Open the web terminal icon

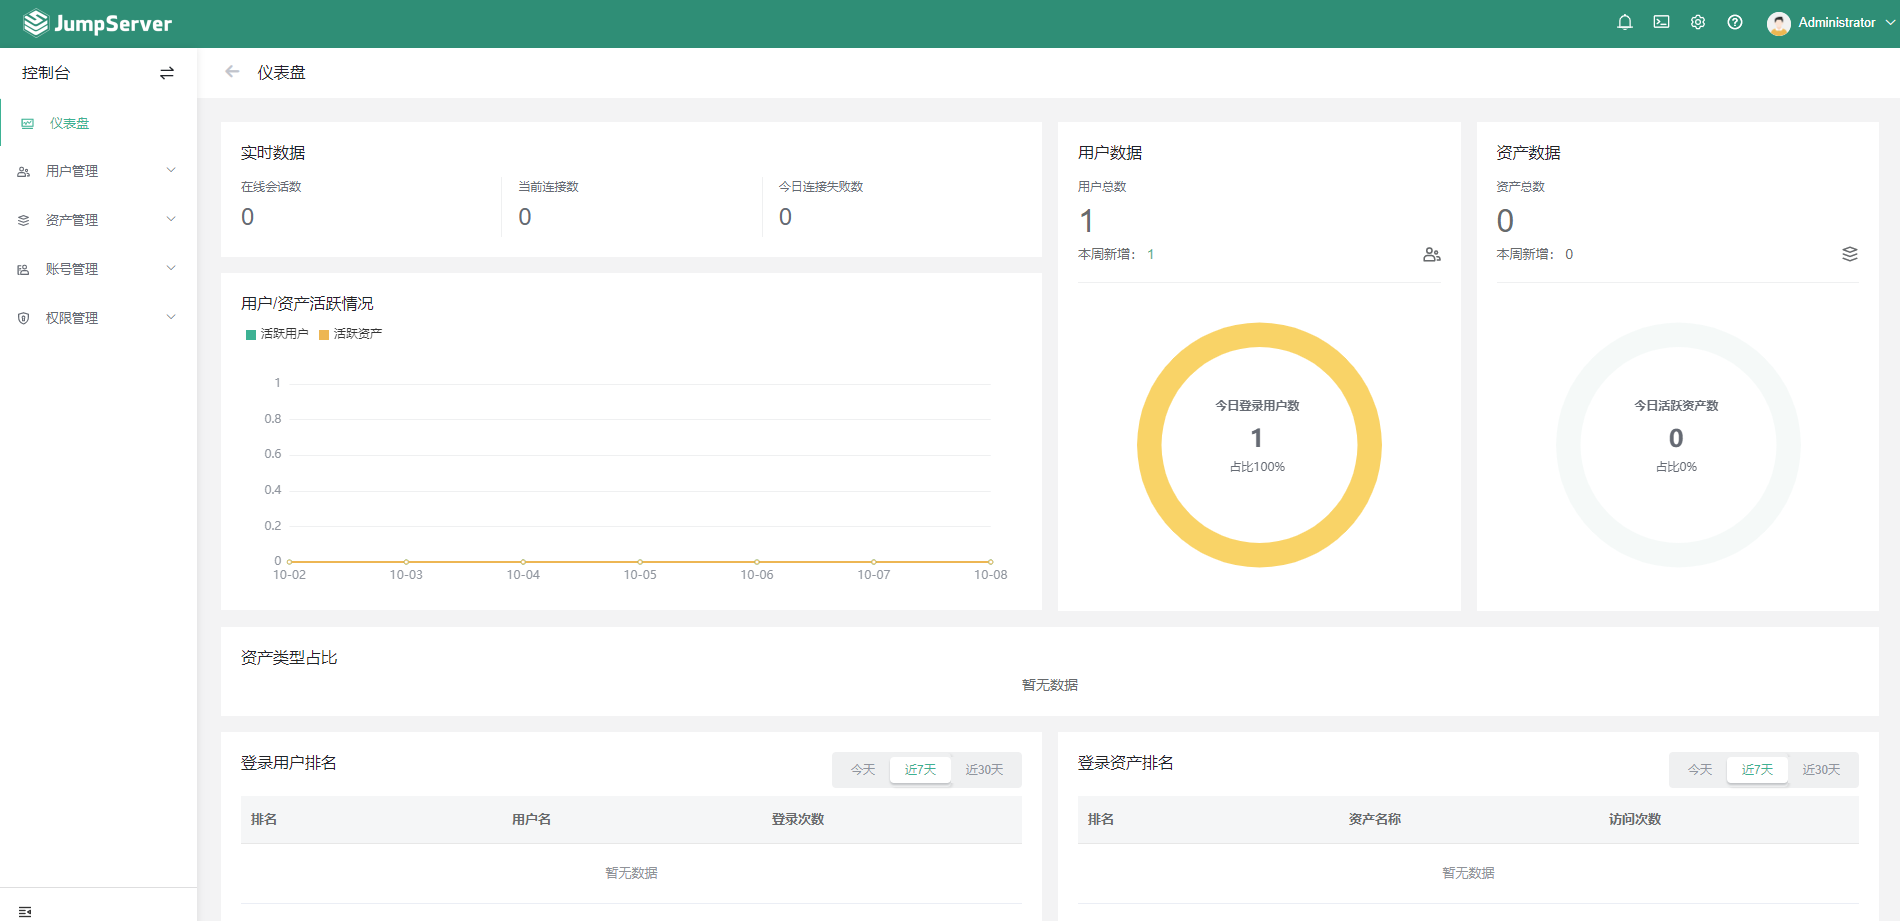[1661, 22]
